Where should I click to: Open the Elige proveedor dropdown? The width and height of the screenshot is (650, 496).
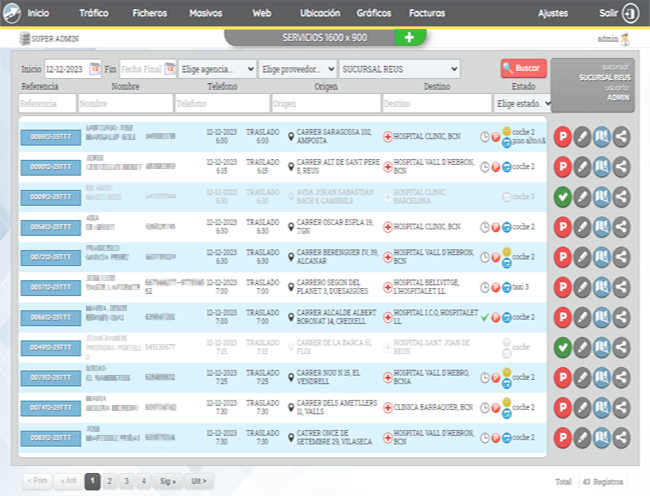pos(298,69)
